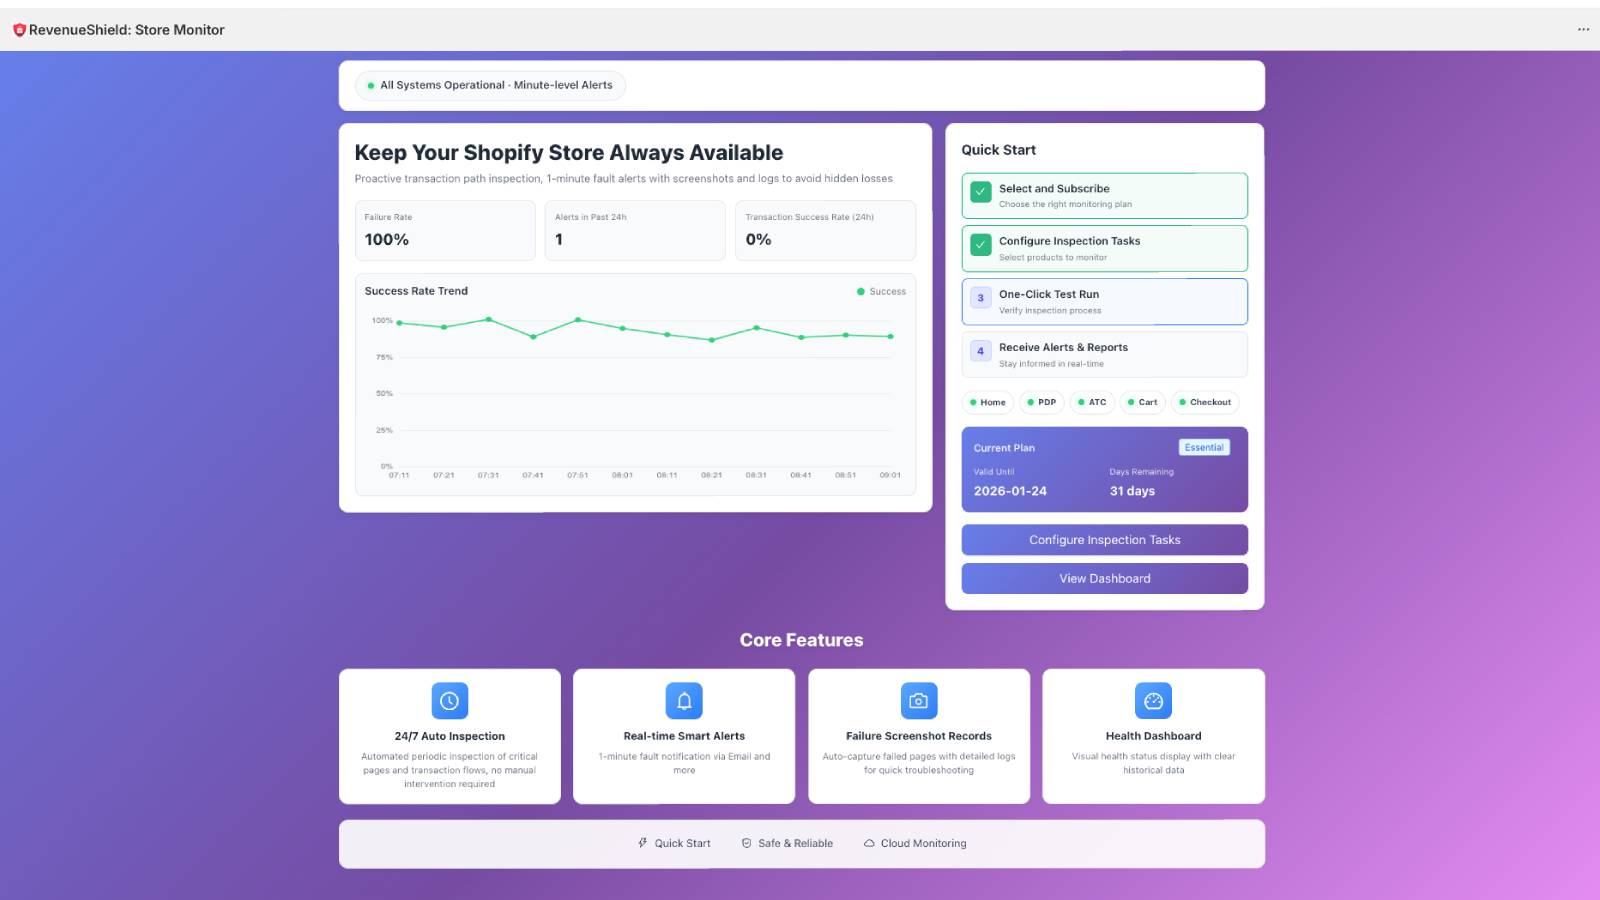Click the Quick Start lightning icon in footer

tap(643, 843)
